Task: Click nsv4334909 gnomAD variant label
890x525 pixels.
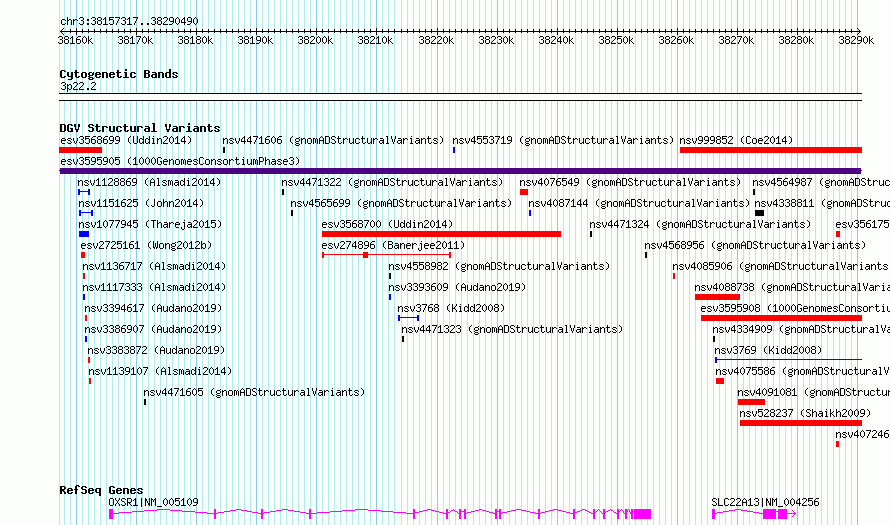Action: 801,329
